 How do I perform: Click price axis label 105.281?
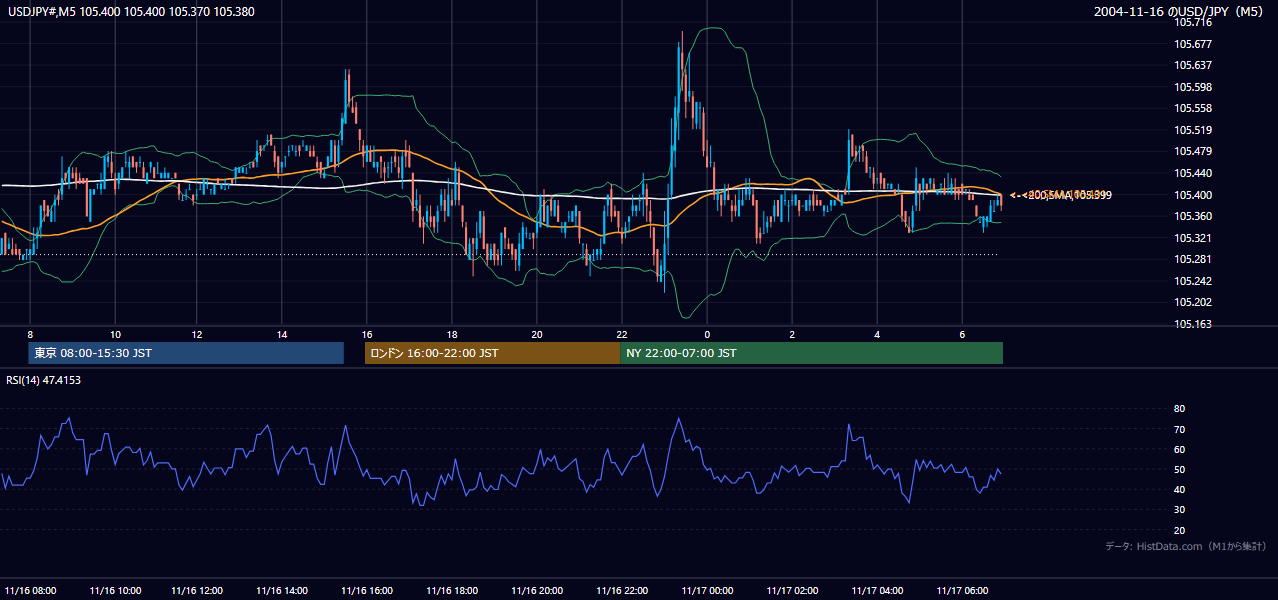[1192, 260]
